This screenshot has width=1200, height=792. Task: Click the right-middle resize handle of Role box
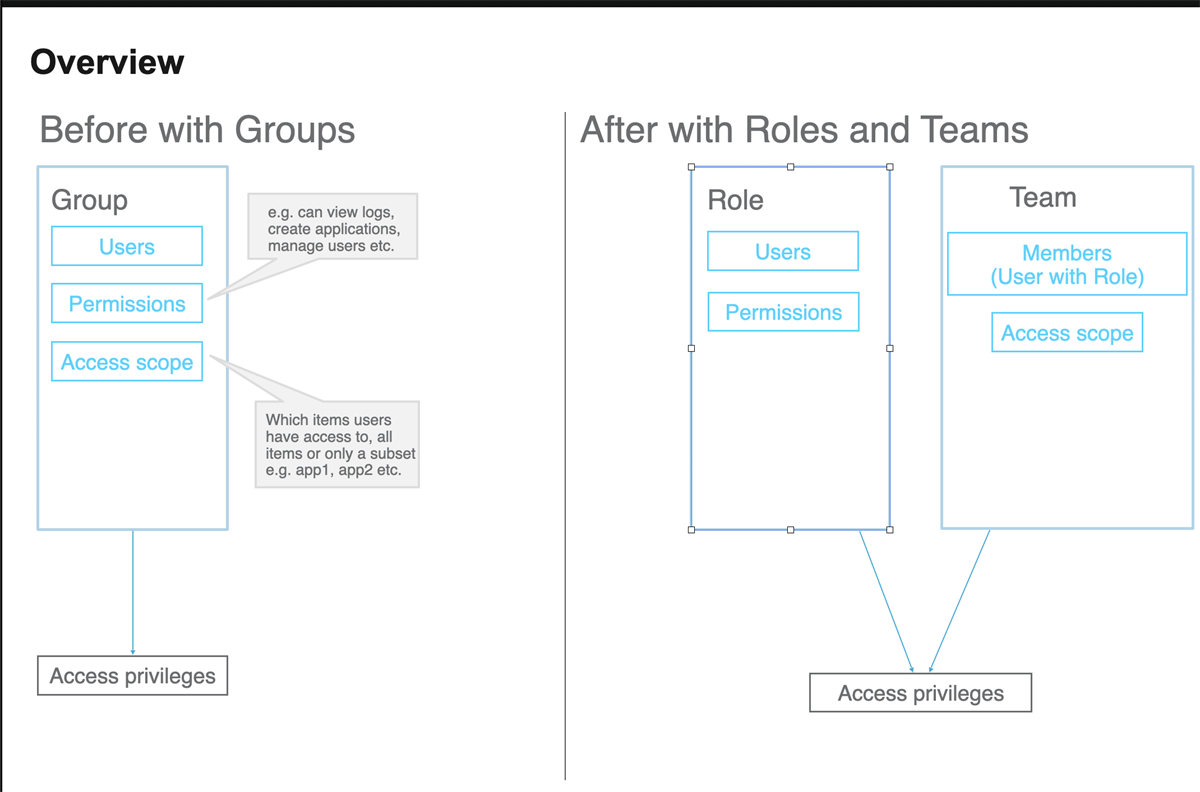(890, 348)
